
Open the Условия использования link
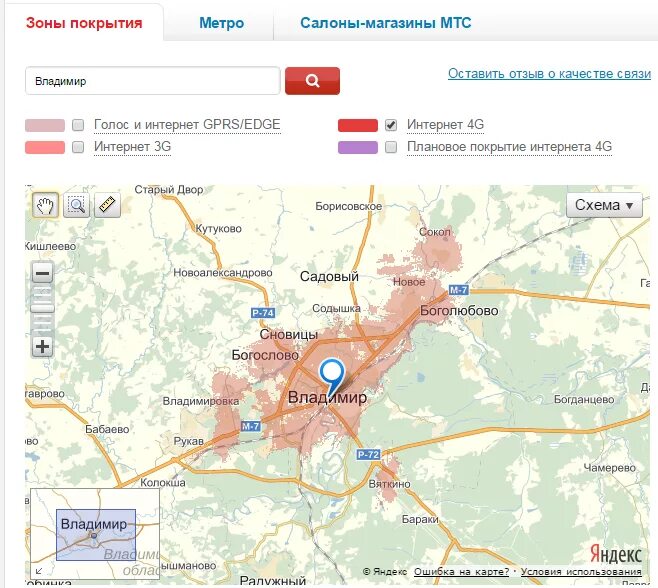tap(581, 572)
